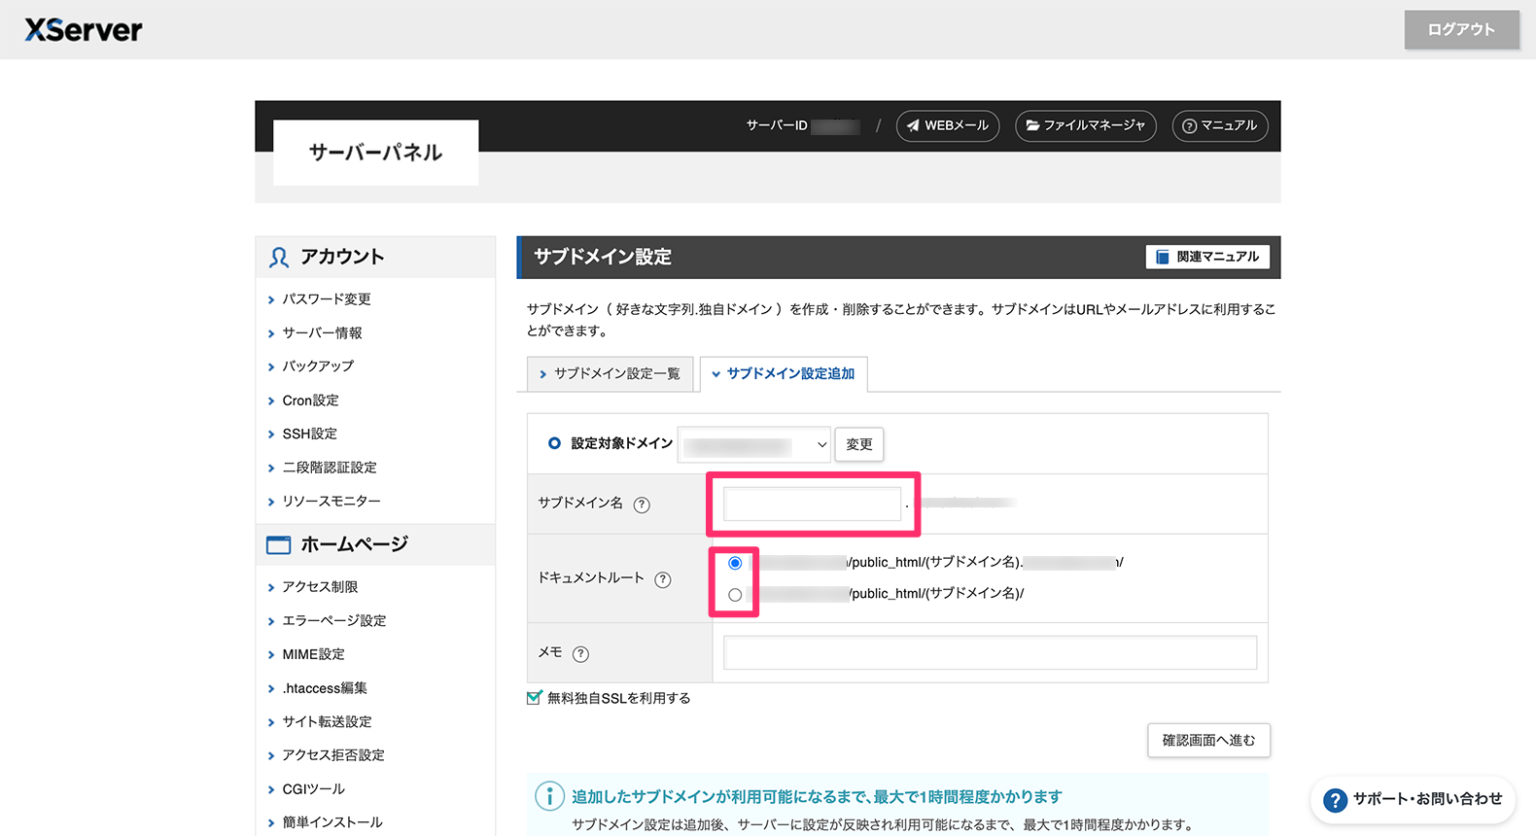Select the second document root radio option
The height and width of the screenshot is (836, 1536).
pyautogui.click(x=735, y=595)
